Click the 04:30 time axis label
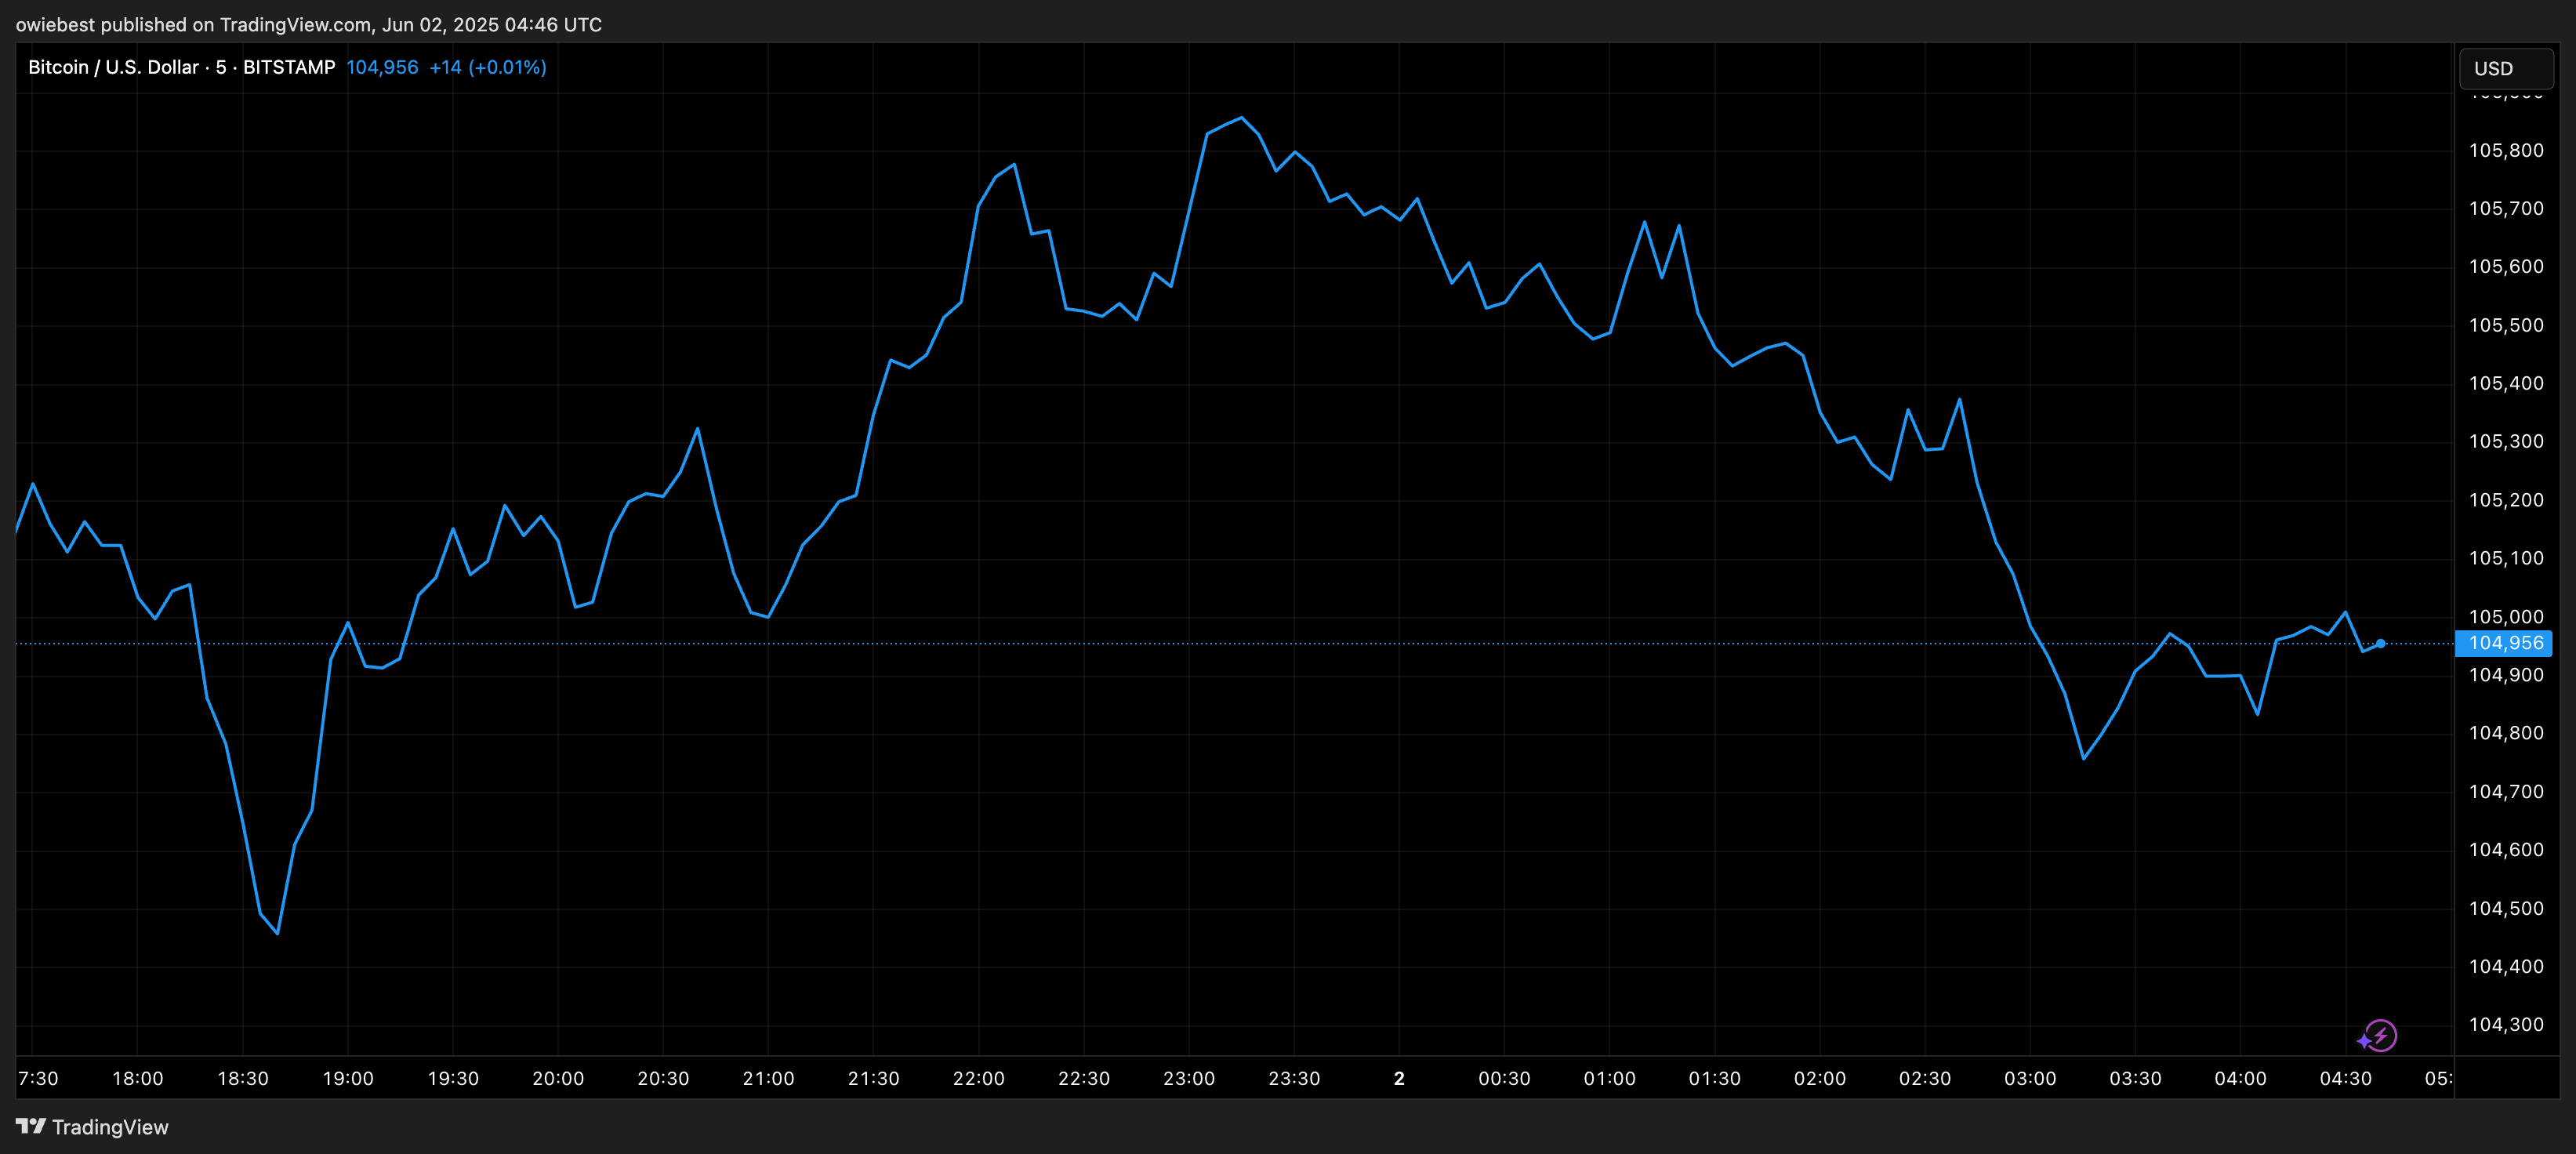The height and width of the screenshot is (1154, 2576). pyautogui.click(x=2345, y=1078)
